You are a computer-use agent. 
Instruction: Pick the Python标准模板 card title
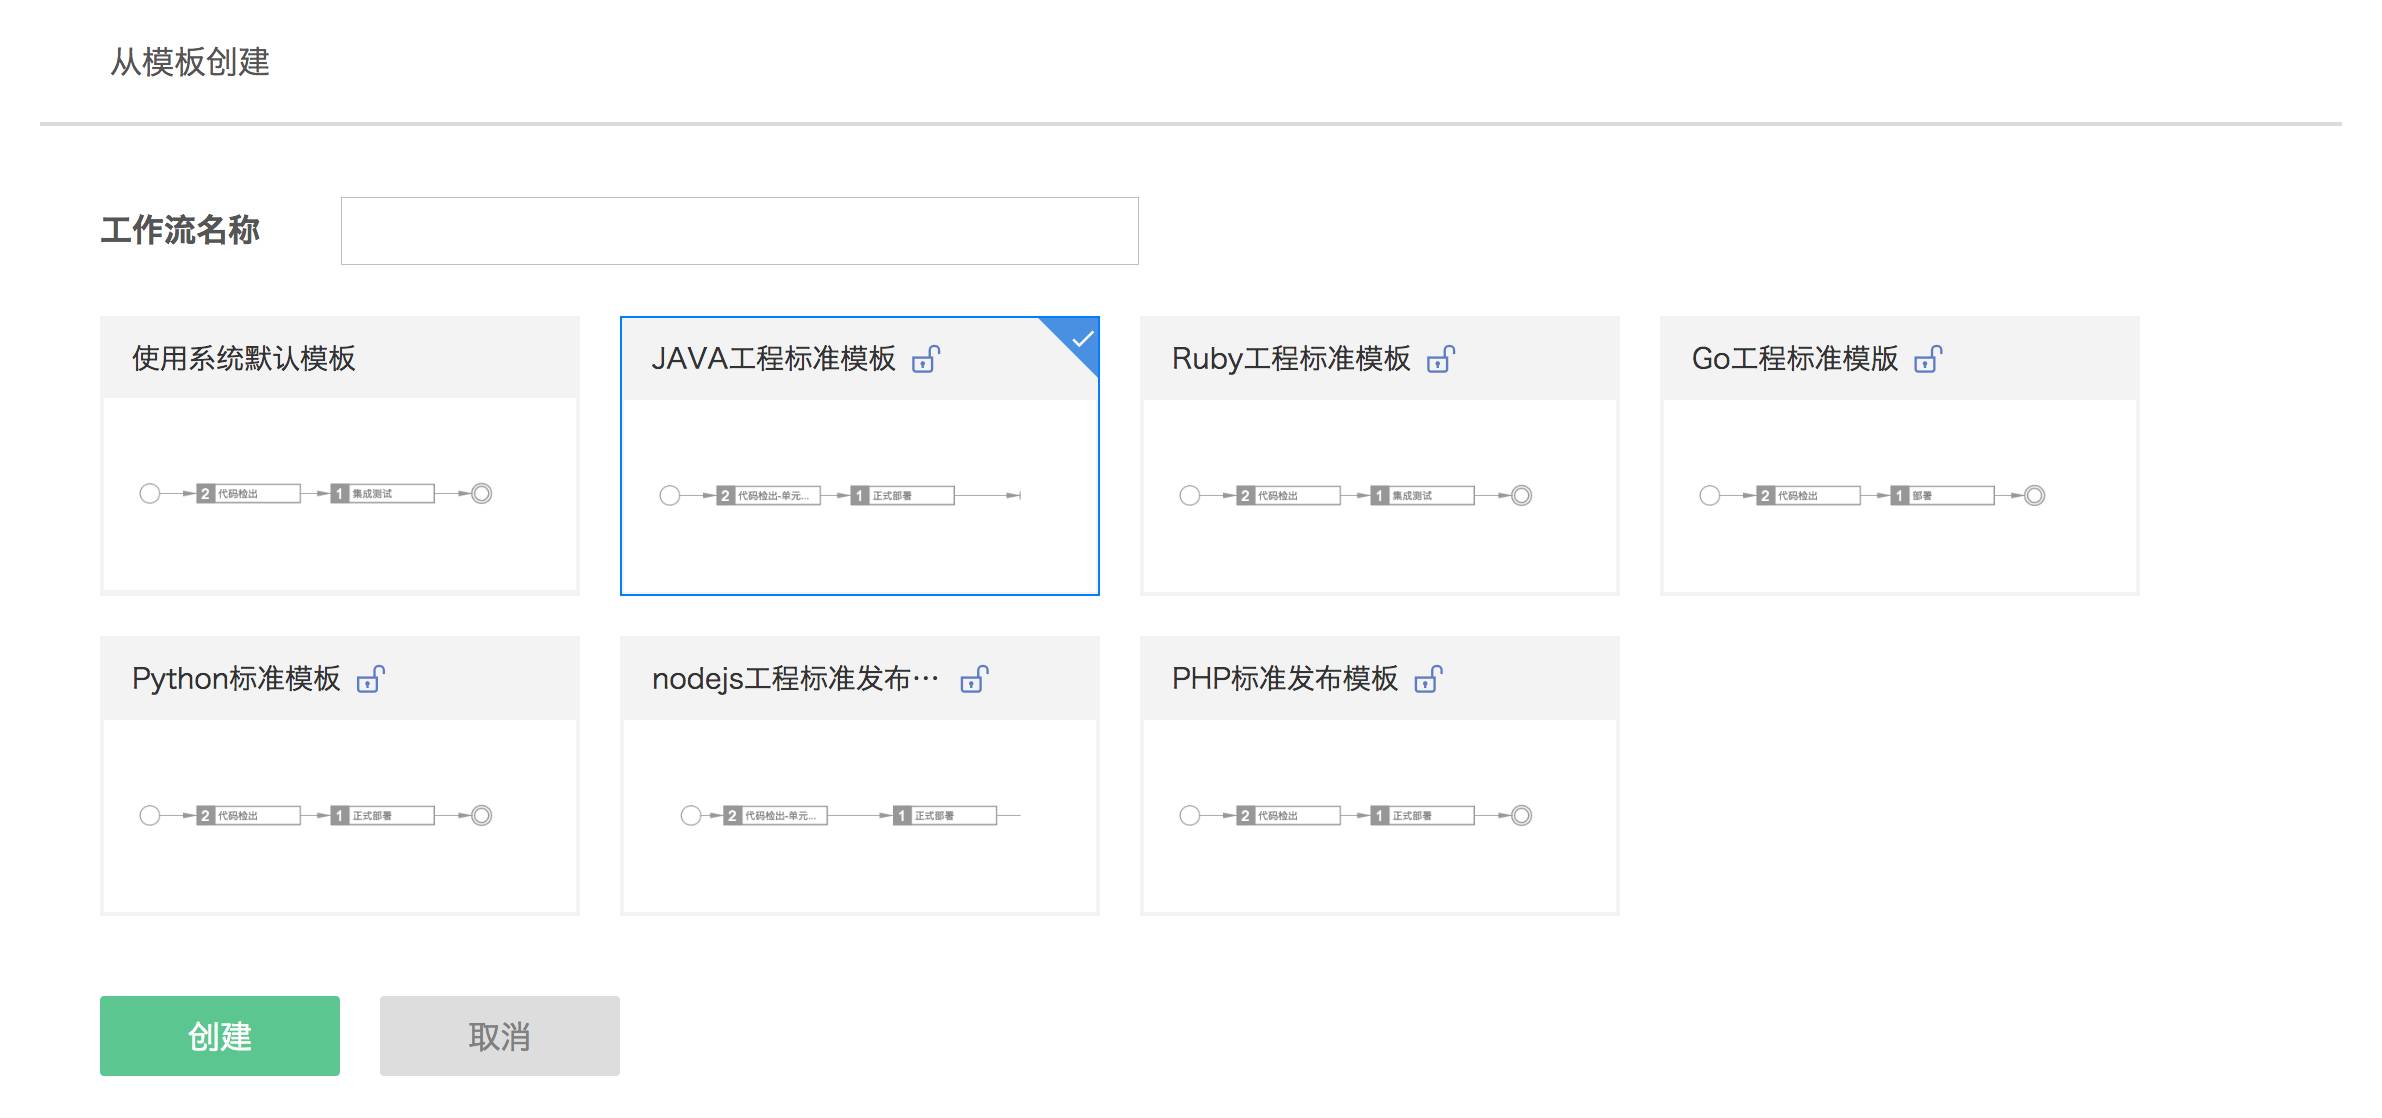coord(236,679)
